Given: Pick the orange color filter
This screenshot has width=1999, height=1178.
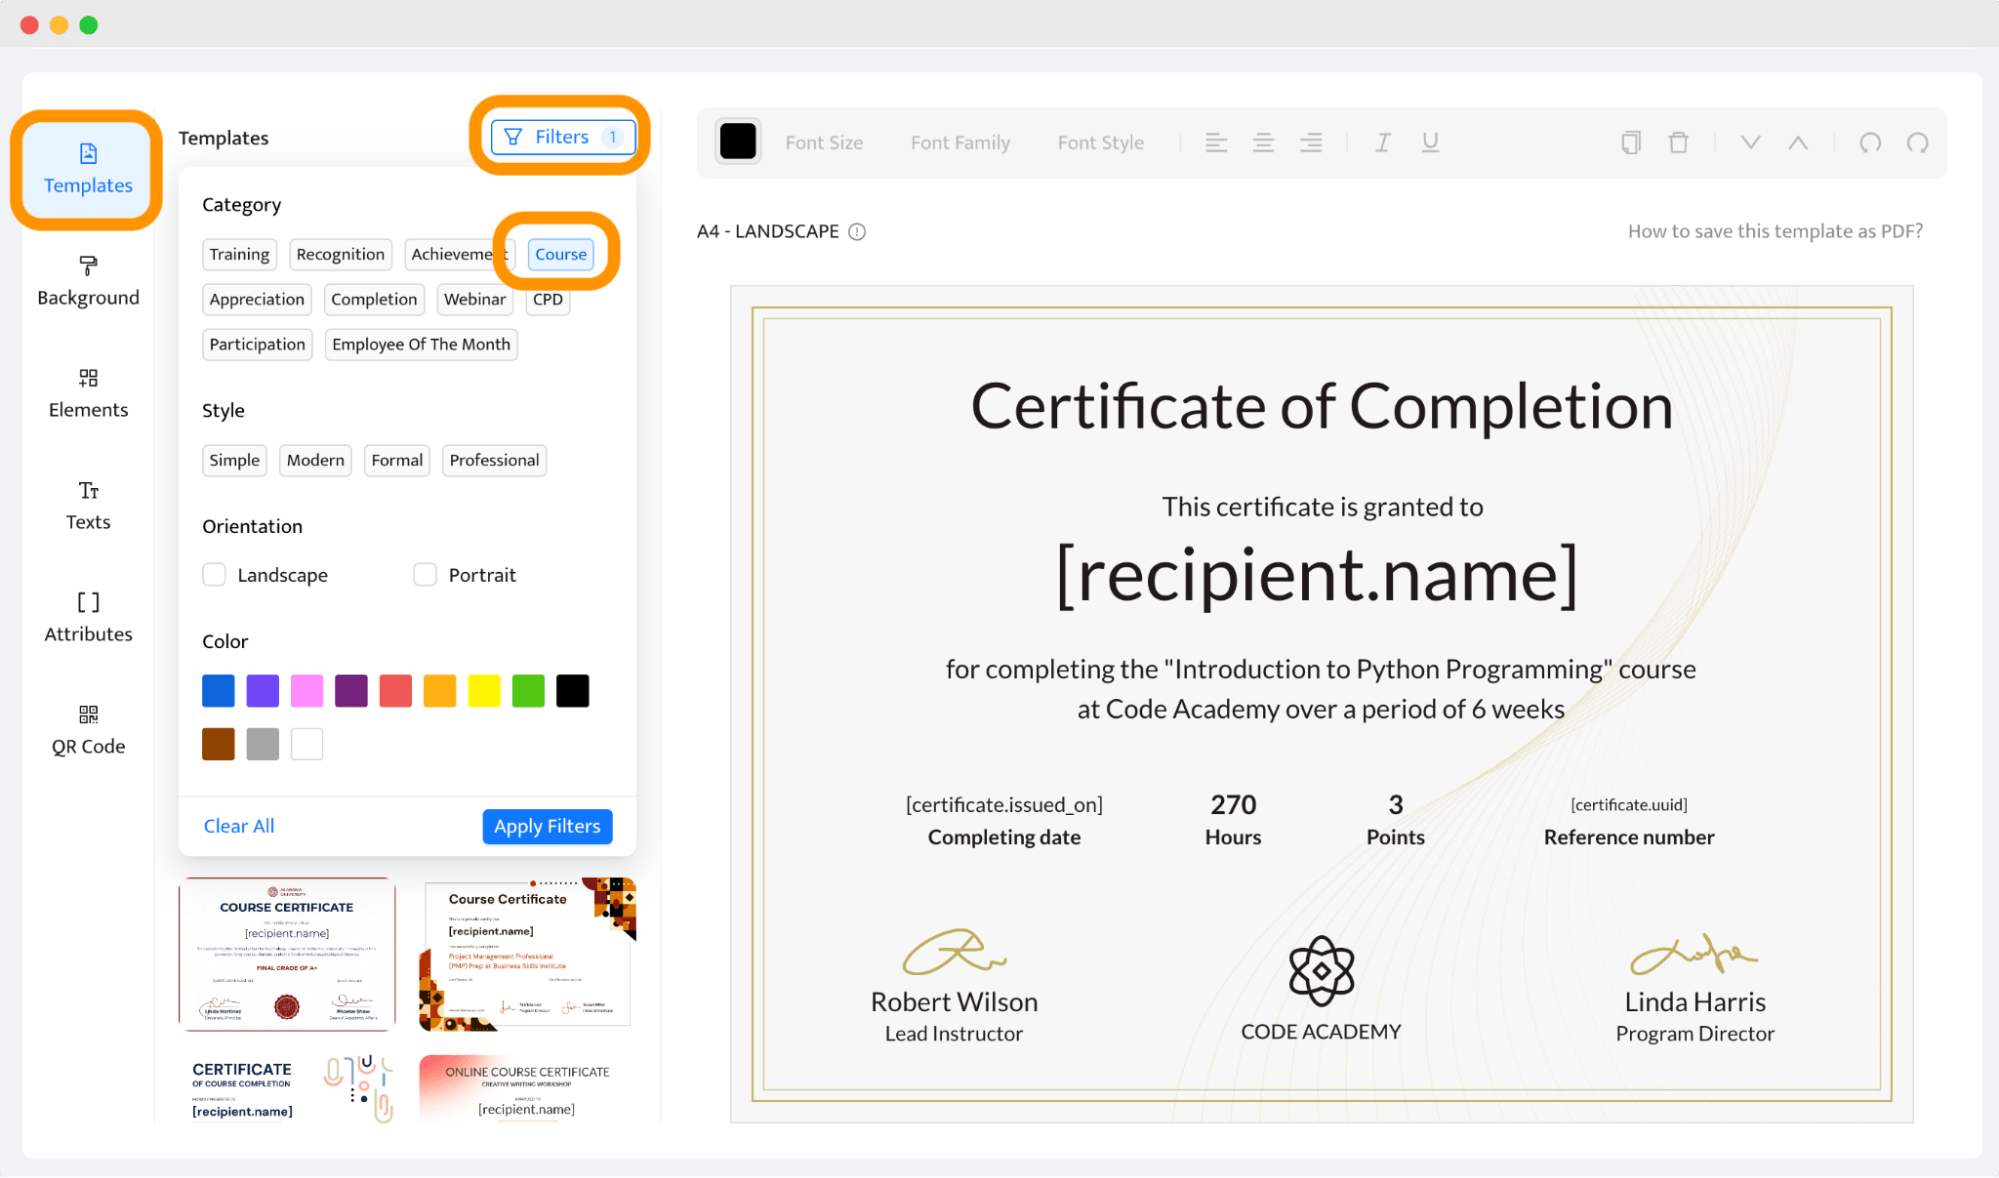Looking at the screenshot, I should coord(440,691).
